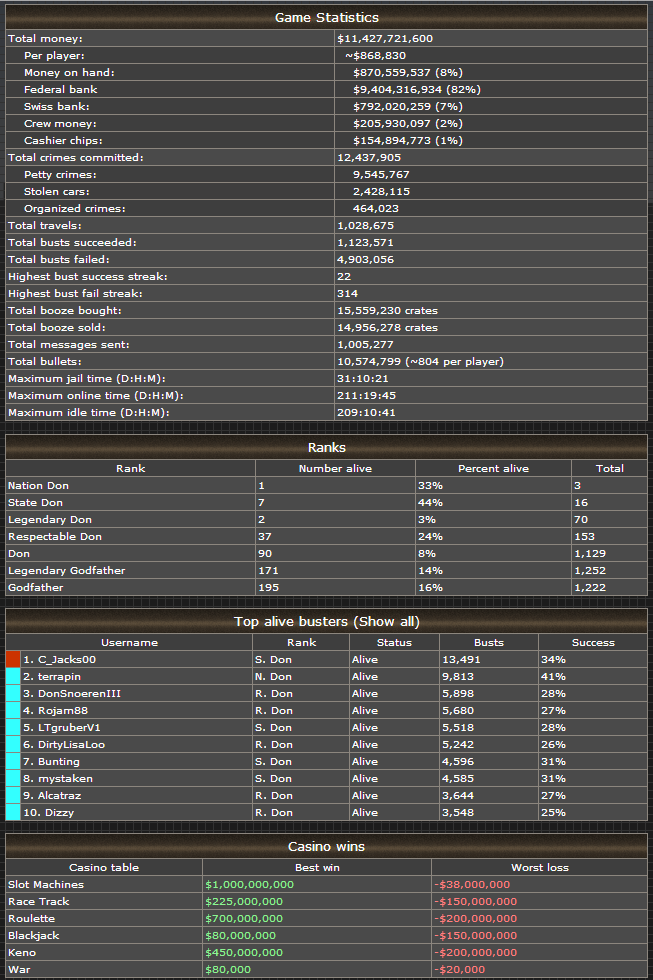Click the Federal bank amount $9,404,316,934
The height and width of the screenshot is (980, 653).
(x=397, y=89)
